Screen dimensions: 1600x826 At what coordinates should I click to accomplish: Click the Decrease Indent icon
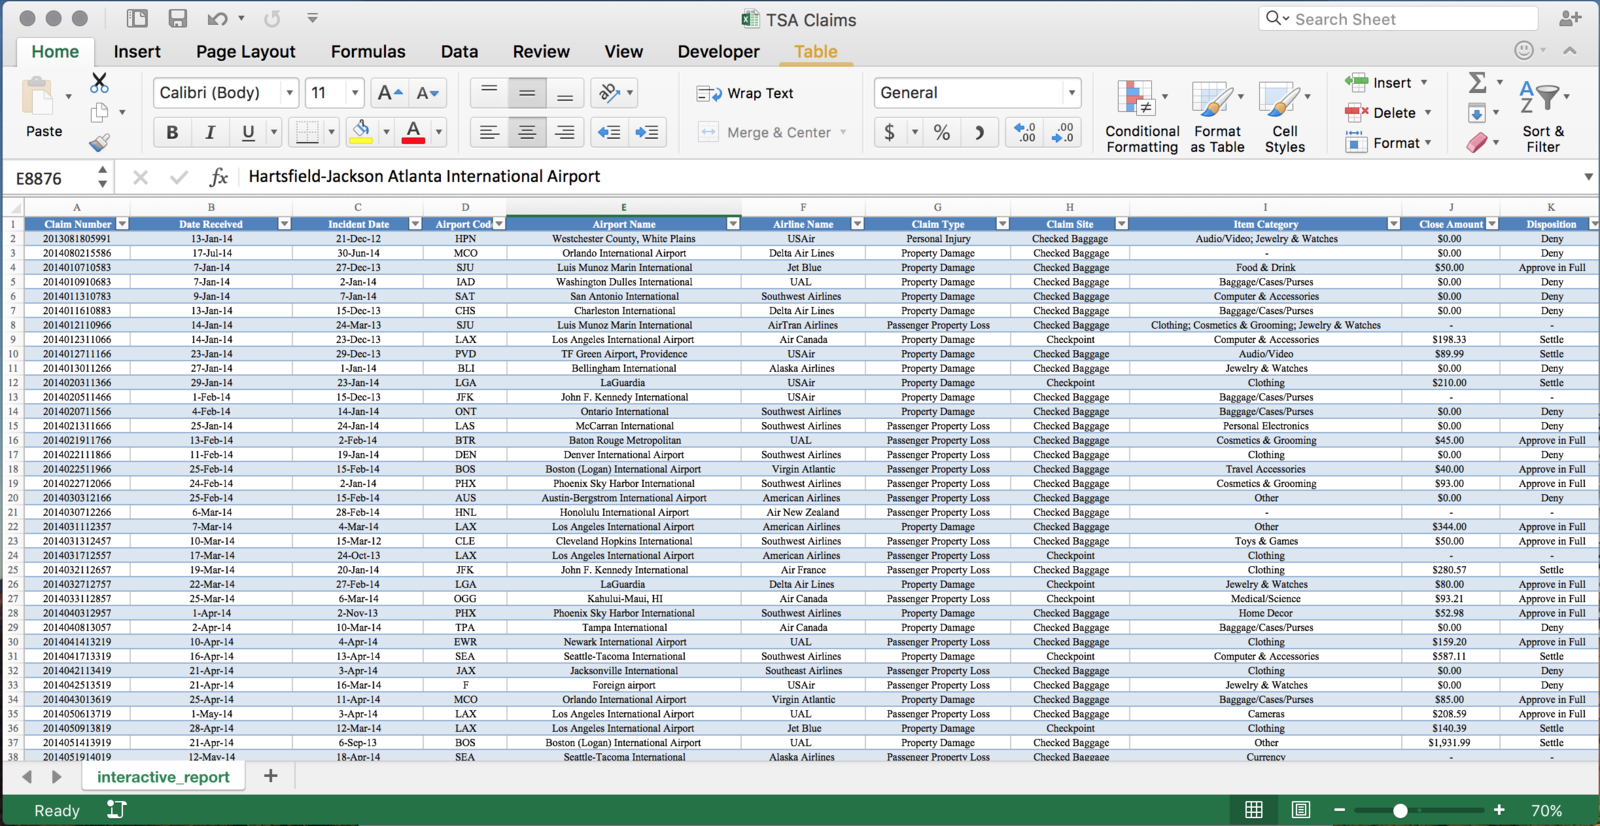pos(609,132)
